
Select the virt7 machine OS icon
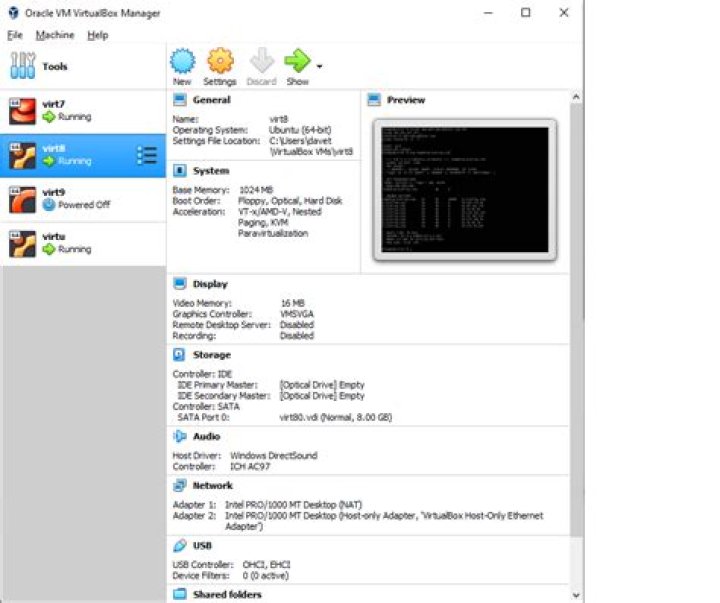click(22, 111)
